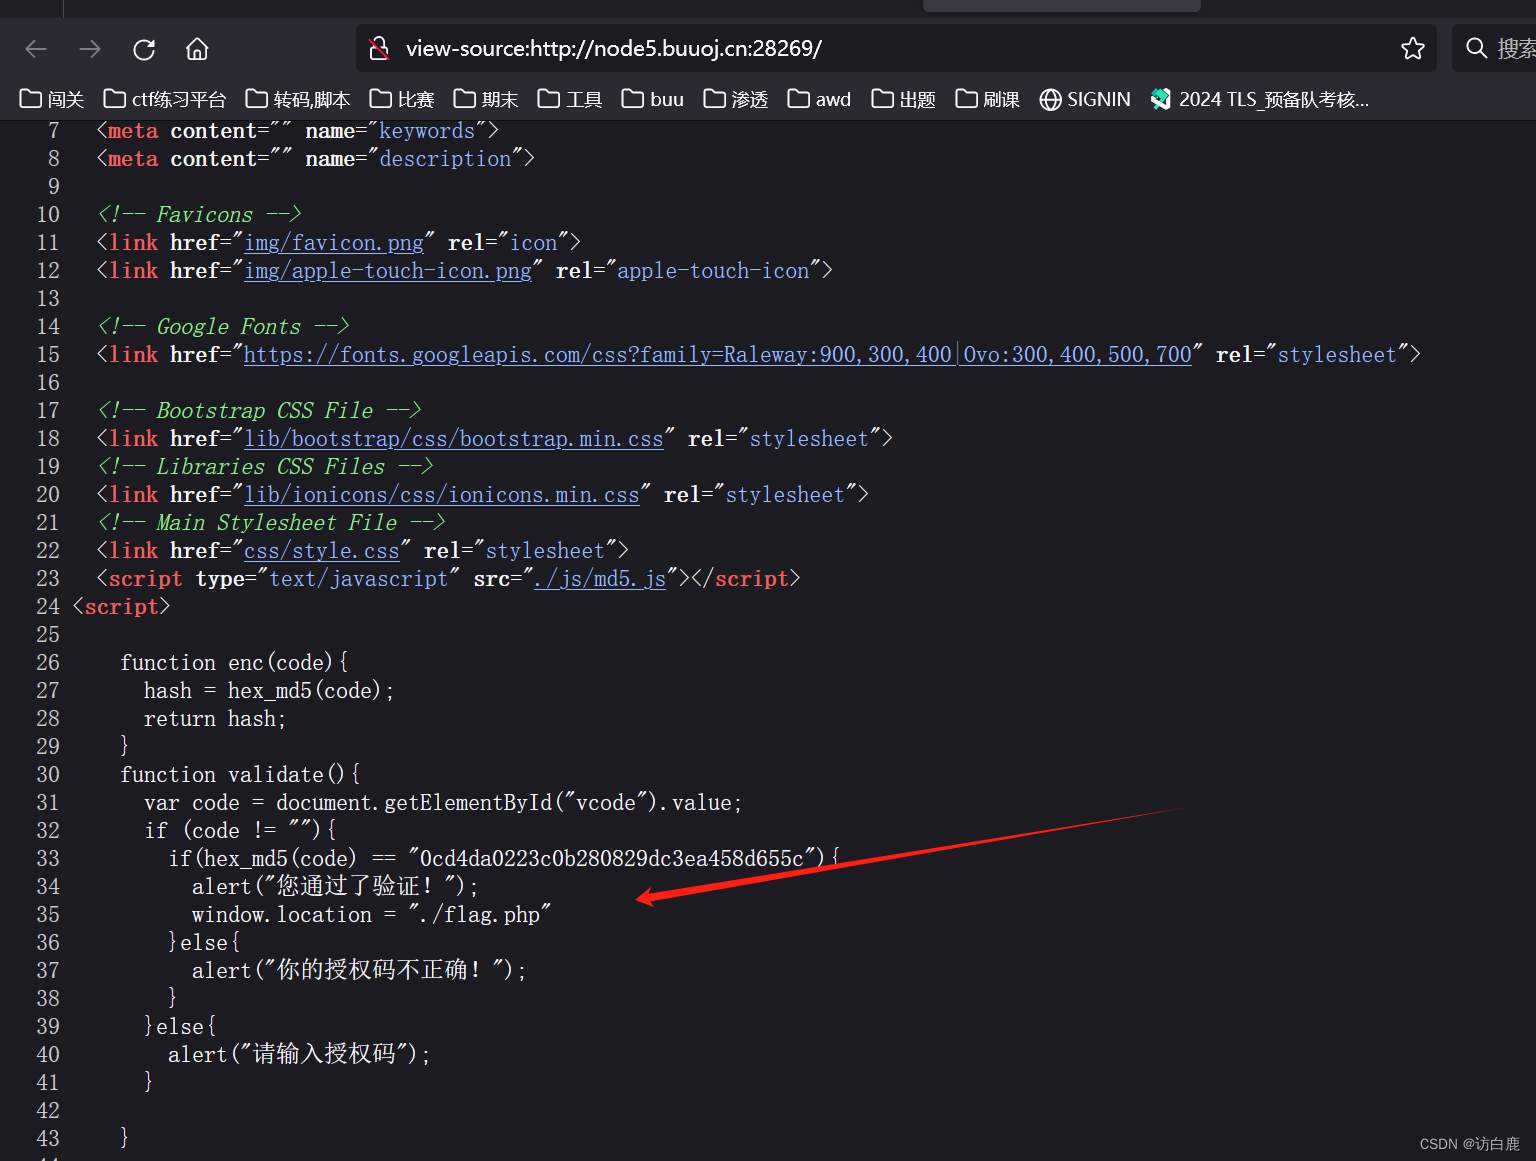Go forward with the forward arrow
Viewport: 1536px width, 1161px height.
pos(90,48)
